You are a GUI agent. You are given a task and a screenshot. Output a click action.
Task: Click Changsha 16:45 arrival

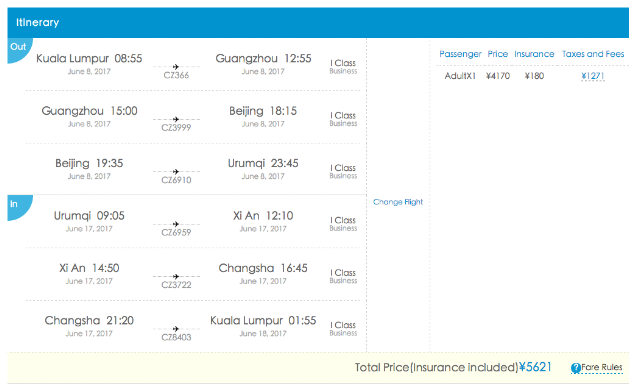click(x=263, y=268)
